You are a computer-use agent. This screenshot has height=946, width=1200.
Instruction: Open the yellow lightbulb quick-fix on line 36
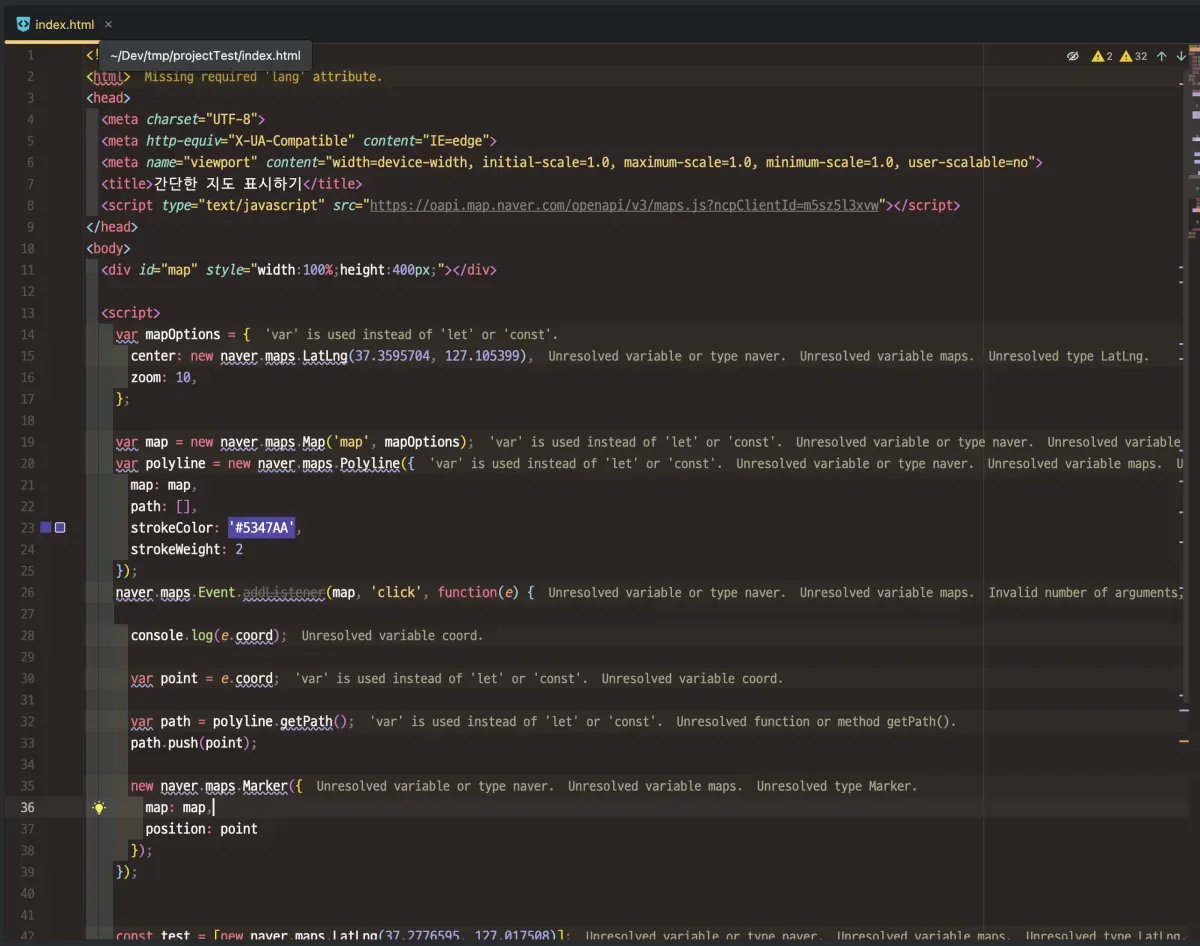coord(99,808)
